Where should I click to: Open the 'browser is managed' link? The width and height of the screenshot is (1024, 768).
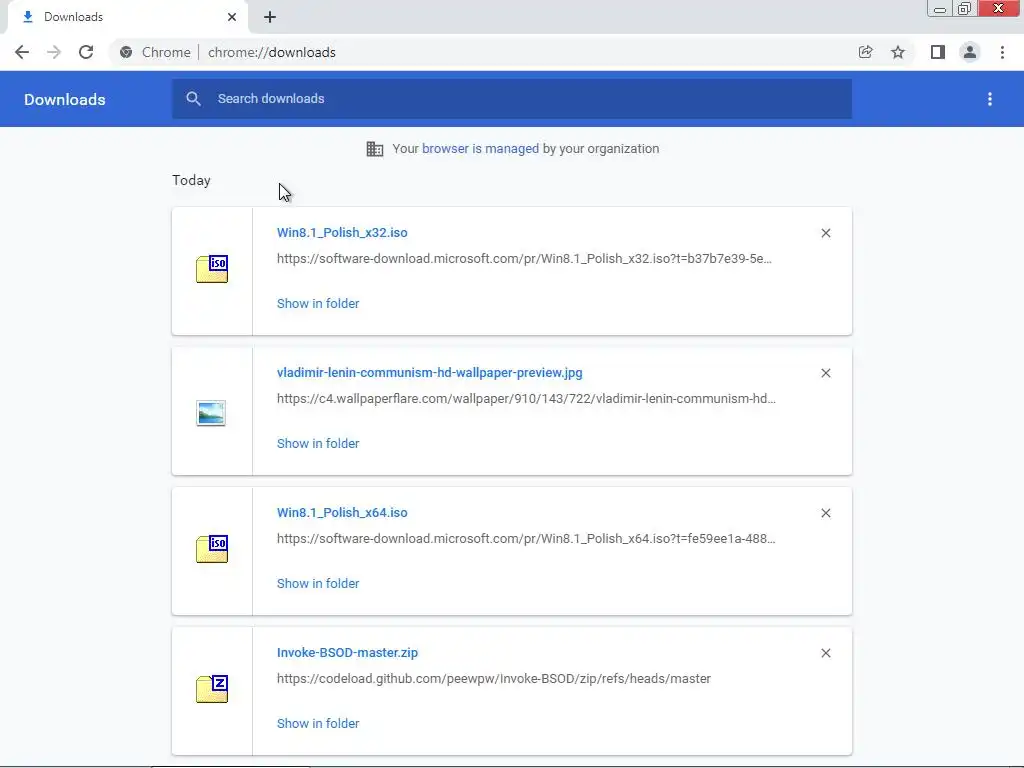480,149
